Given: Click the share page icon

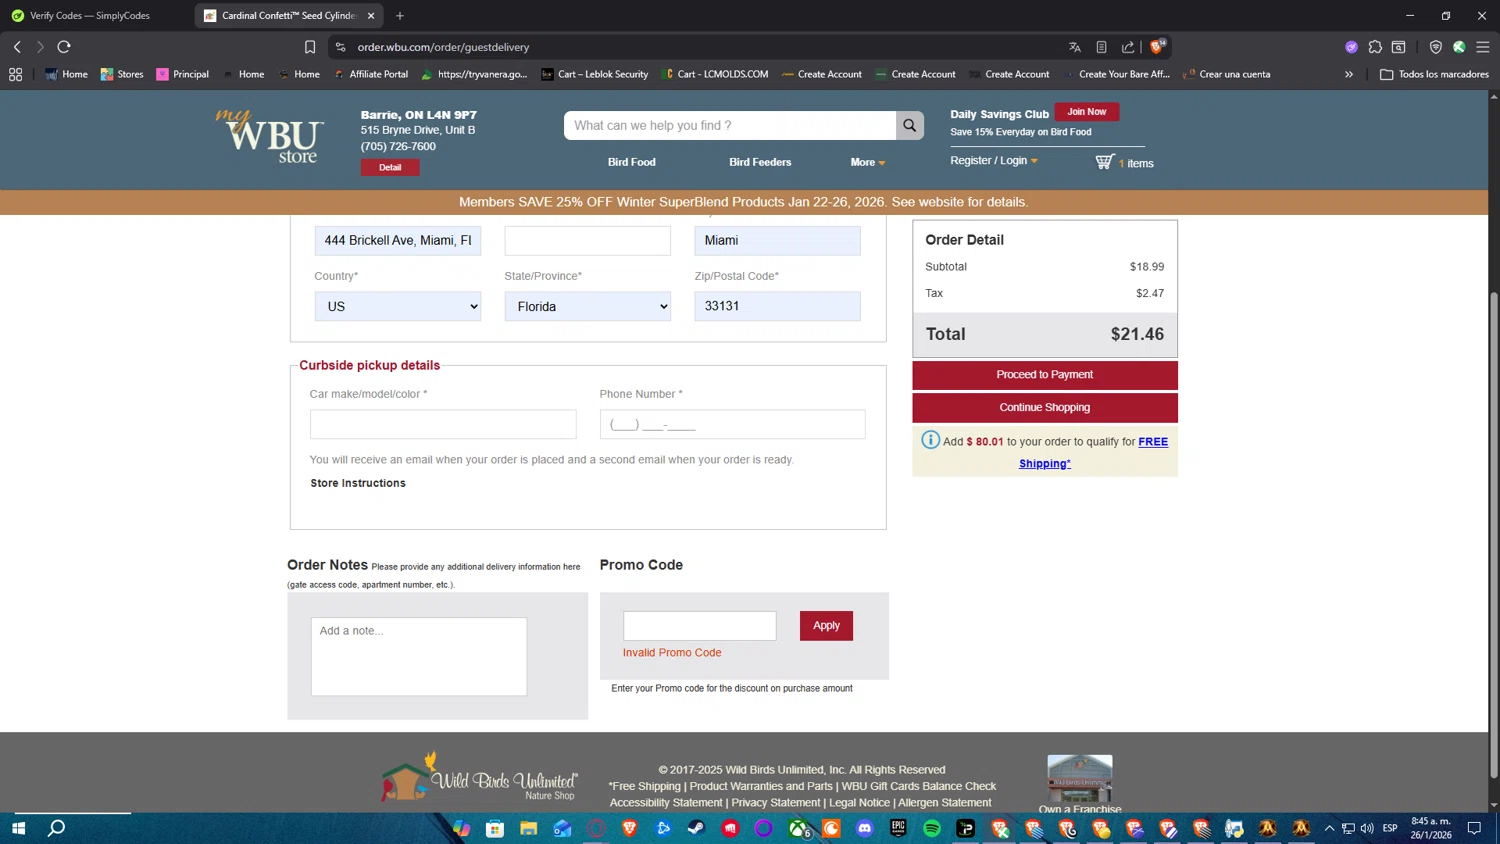Looking at the screenshot, I should [x=1128, y=47].
